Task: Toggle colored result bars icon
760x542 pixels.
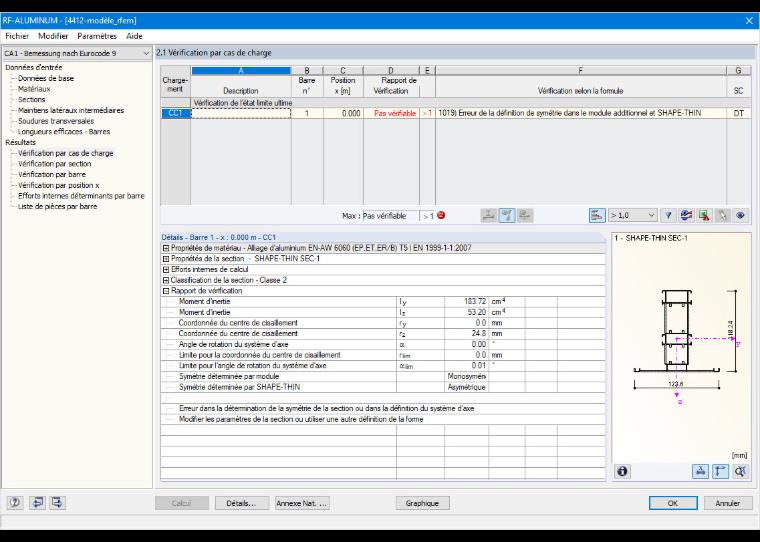Action: 597,215
